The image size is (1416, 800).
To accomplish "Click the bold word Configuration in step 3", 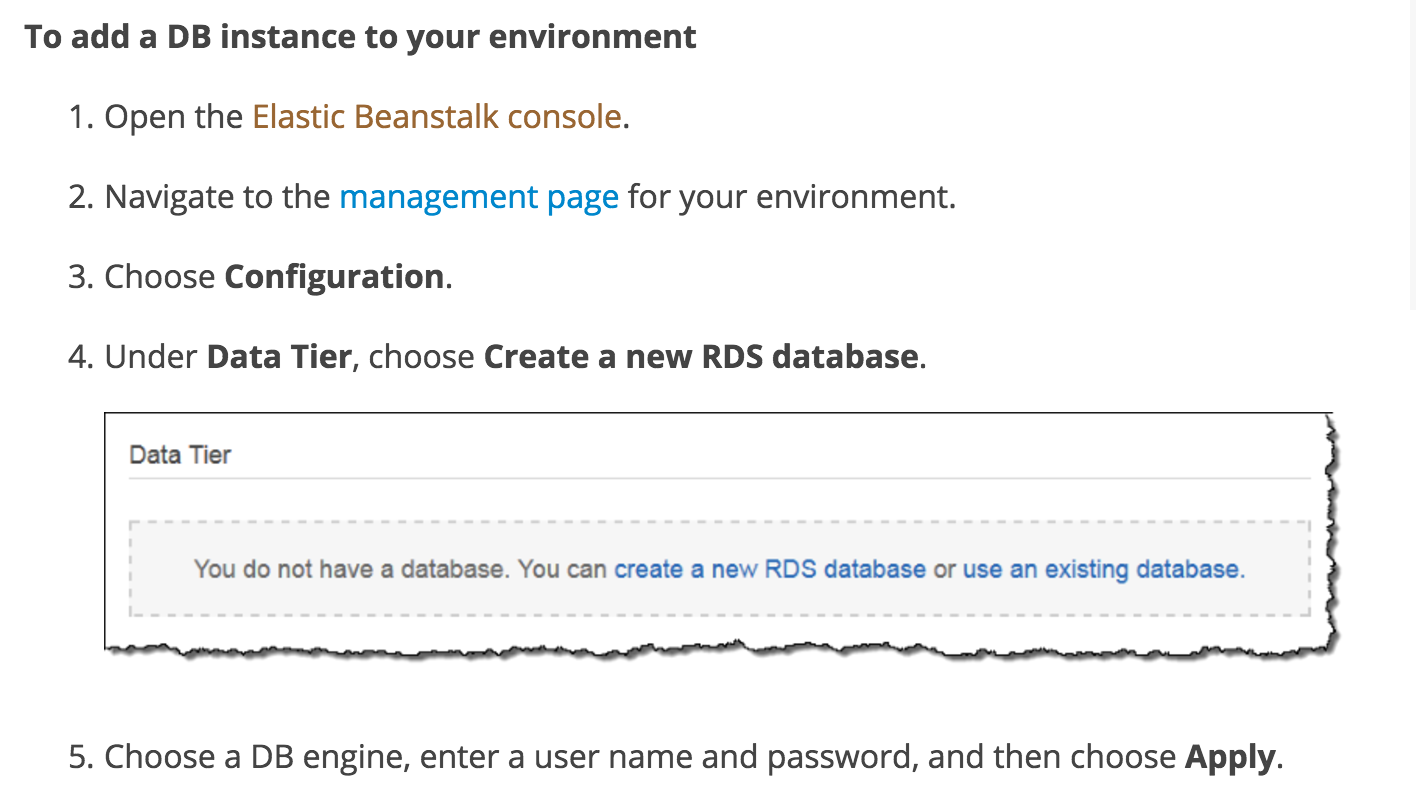I will pyautogui.click(x=334, y=277).
